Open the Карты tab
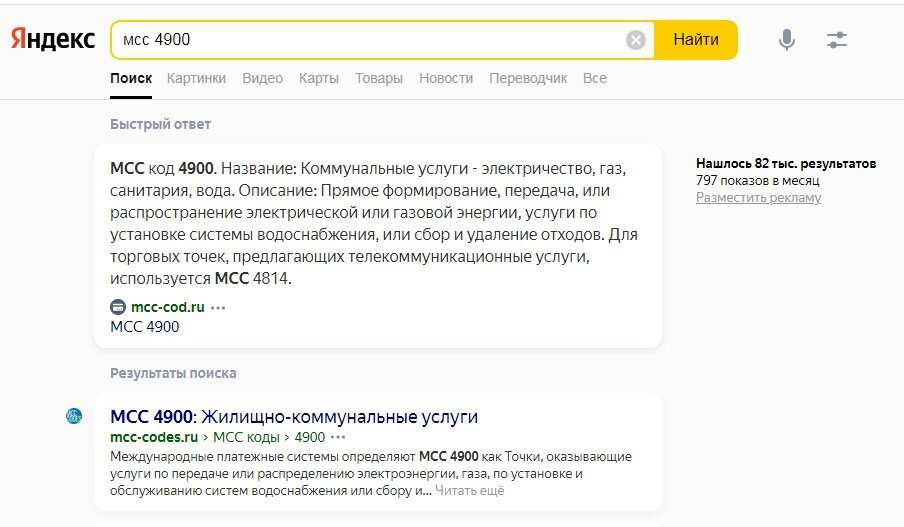This screenshot has height=527, width=904. 319,78
